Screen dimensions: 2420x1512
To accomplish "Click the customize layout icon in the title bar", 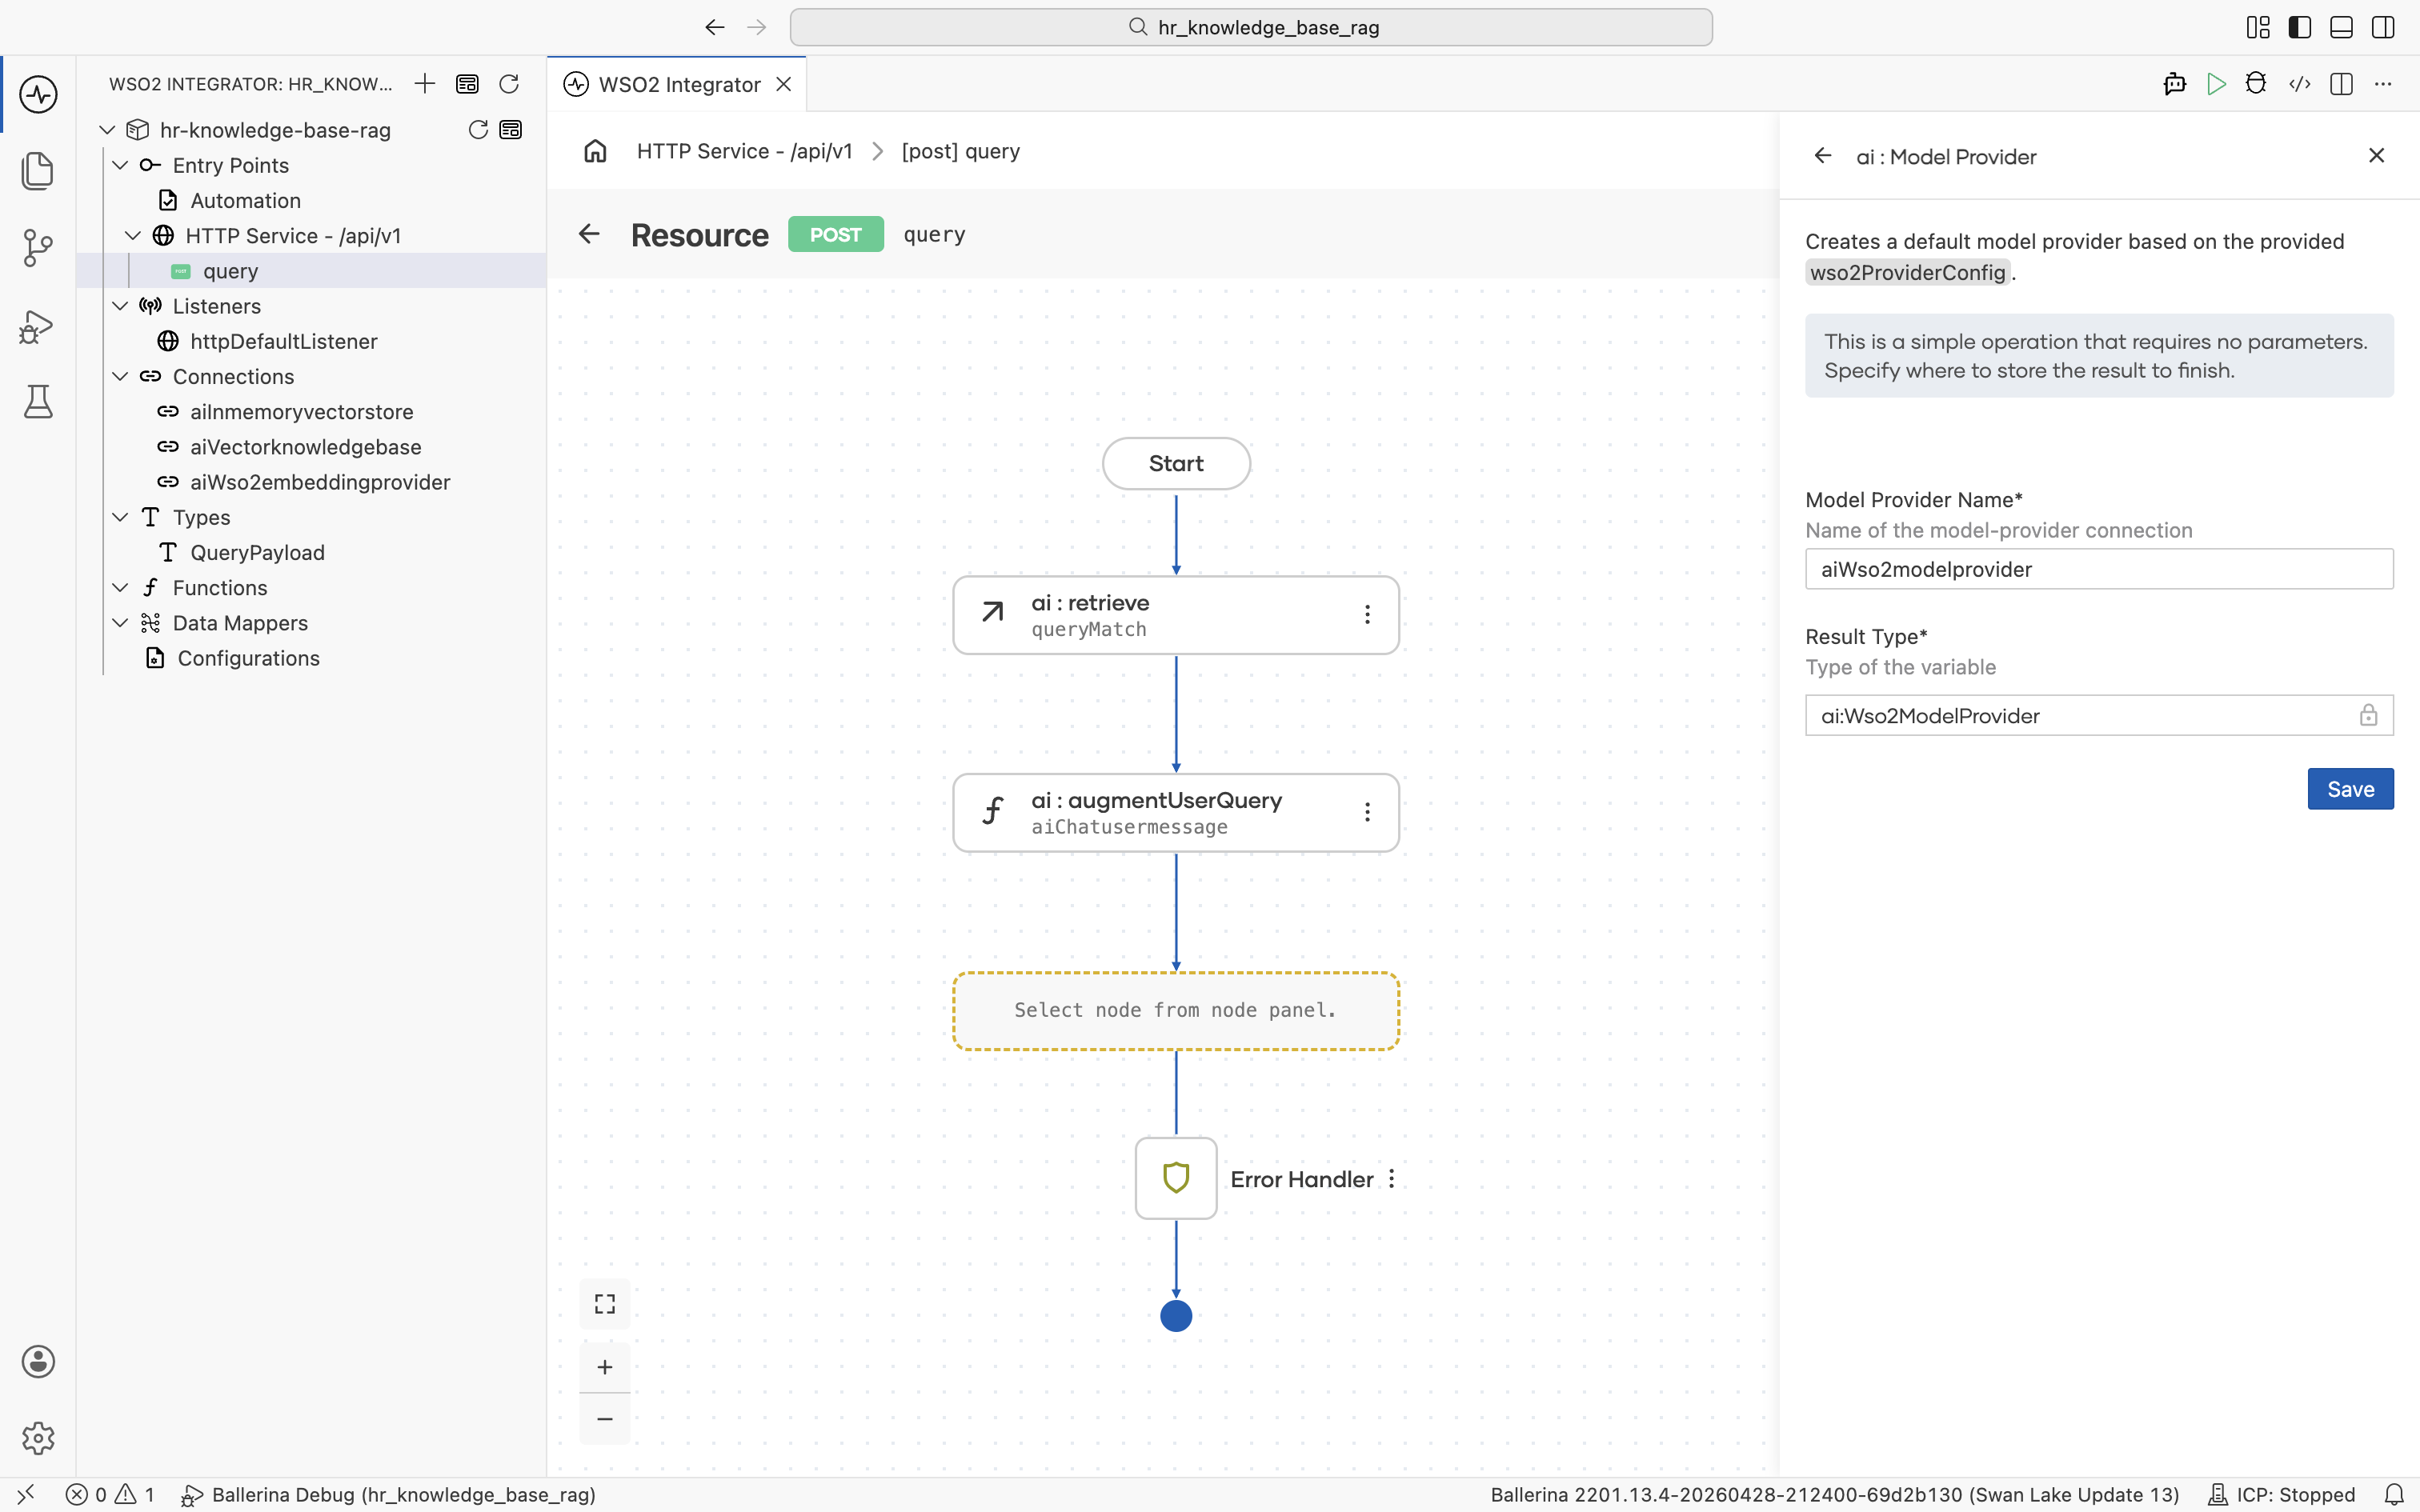I will click(x=2258, y=27).
